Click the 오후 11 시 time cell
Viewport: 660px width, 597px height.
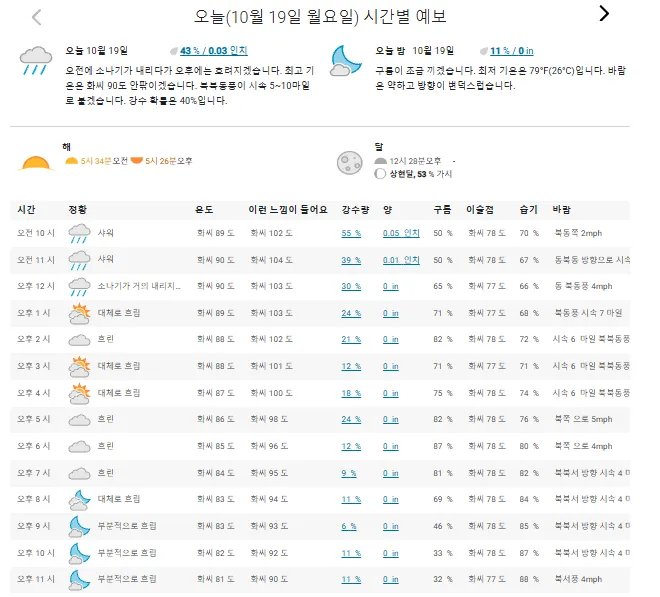[36, 579]
